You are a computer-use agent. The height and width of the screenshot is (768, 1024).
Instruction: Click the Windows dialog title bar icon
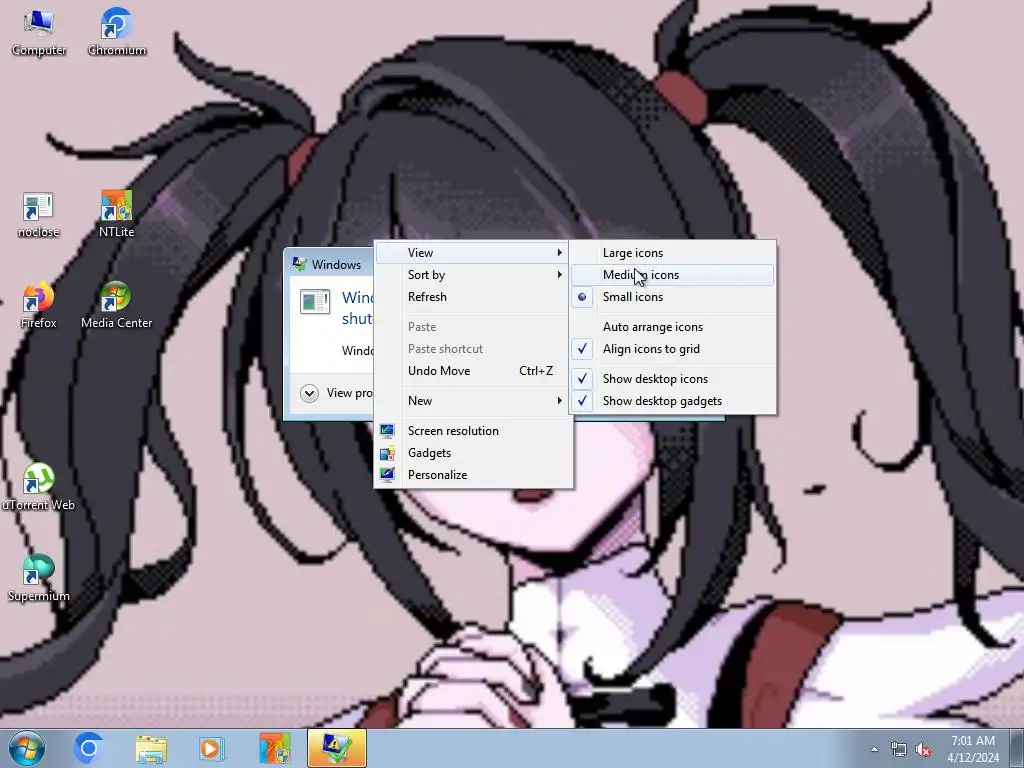(300, 264)
